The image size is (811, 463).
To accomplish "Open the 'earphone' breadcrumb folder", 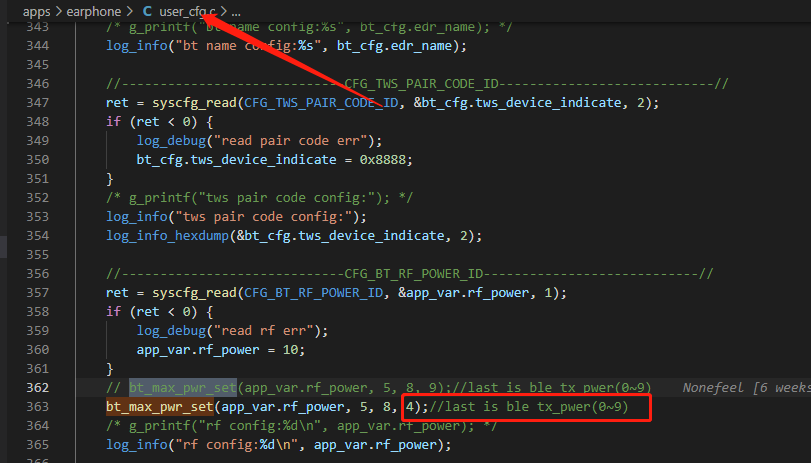I will point(94,11).
